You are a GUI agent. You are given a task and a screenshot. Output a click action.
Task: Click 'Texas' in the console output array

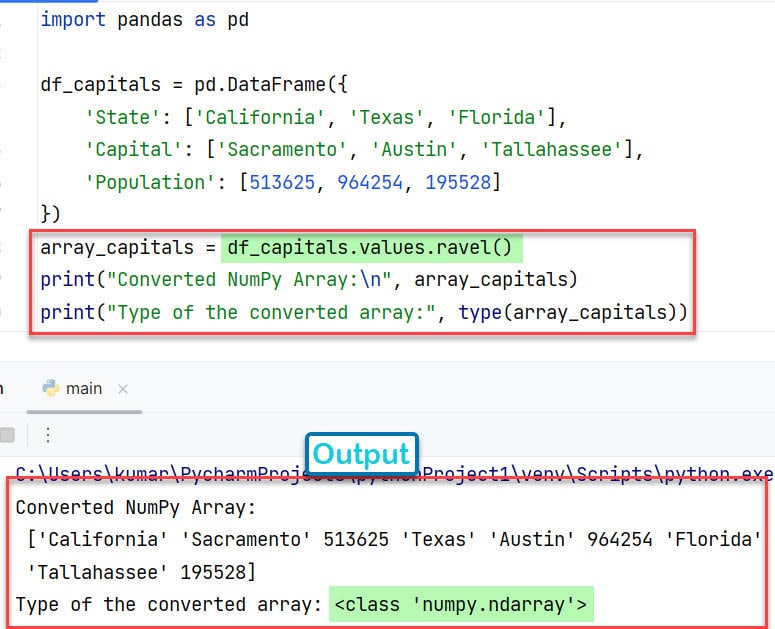[x=438, y=540]
